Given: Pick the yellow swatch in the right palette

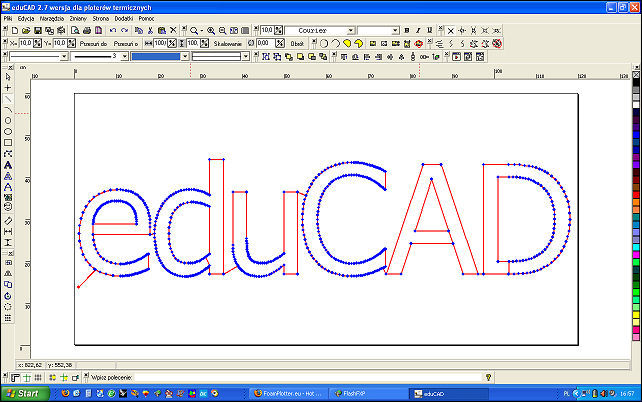Looking at the screenshot, I should click(636, 315).
